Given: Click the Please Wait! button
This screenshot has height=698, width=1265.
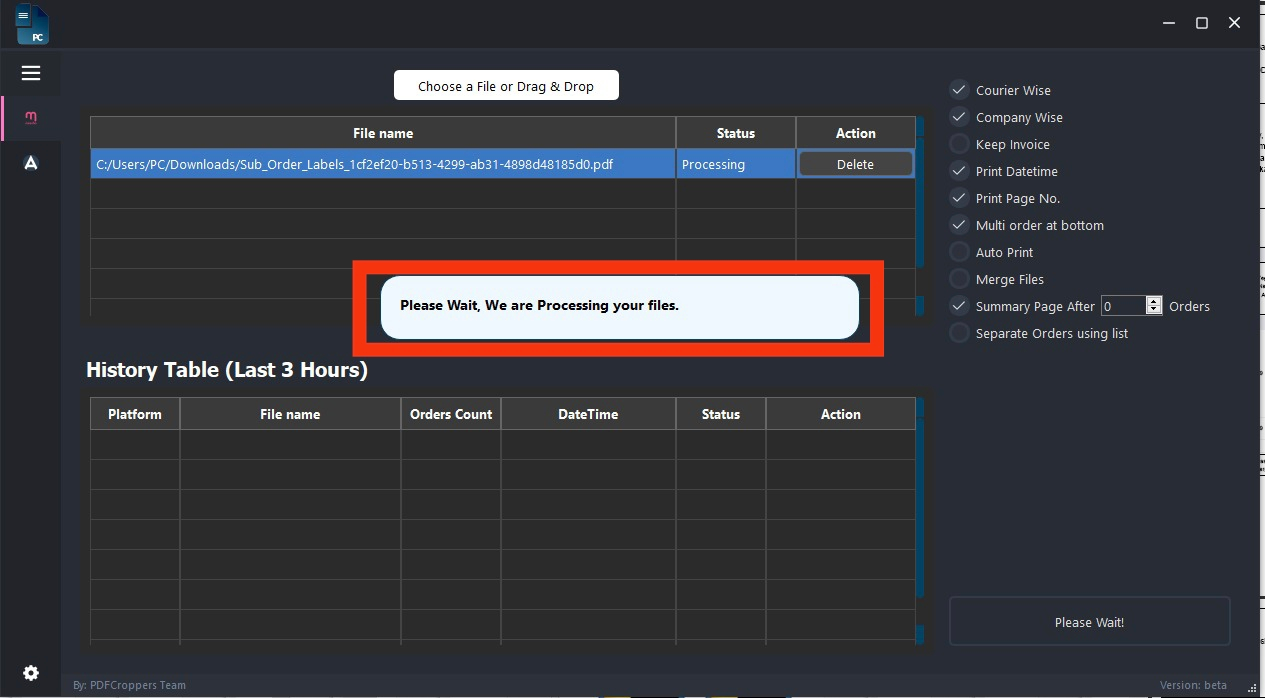Looking at the screenshot, I should [1089, 622].
